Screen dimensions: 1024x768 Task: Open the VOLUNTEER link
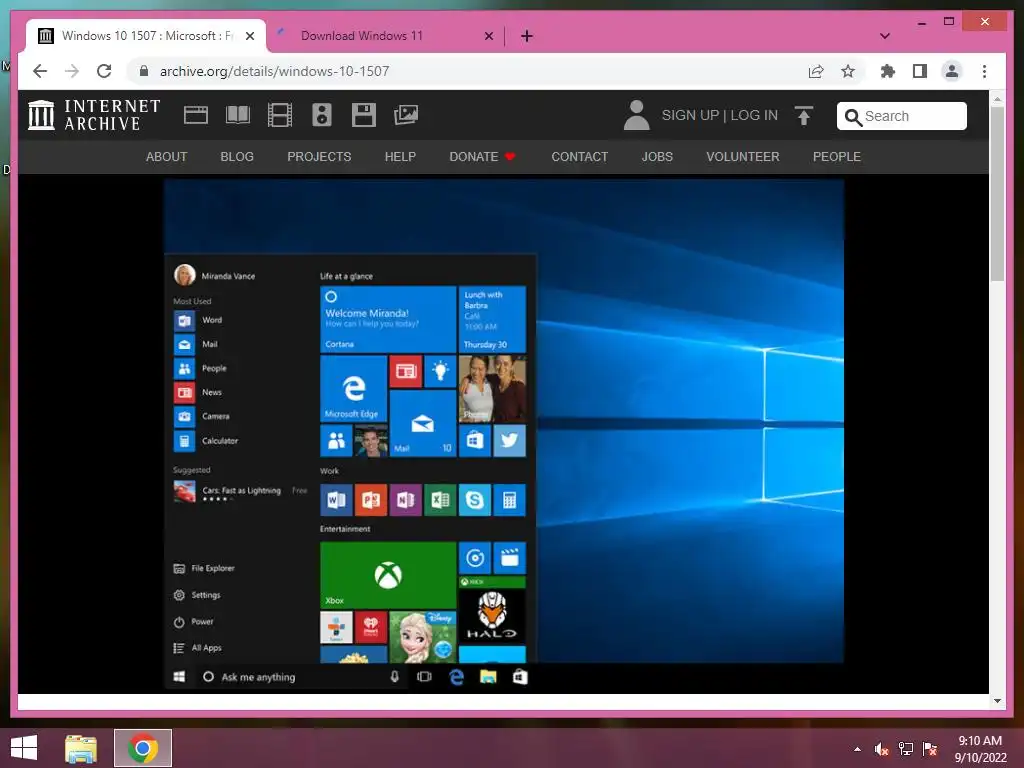(x=743, y=157)
